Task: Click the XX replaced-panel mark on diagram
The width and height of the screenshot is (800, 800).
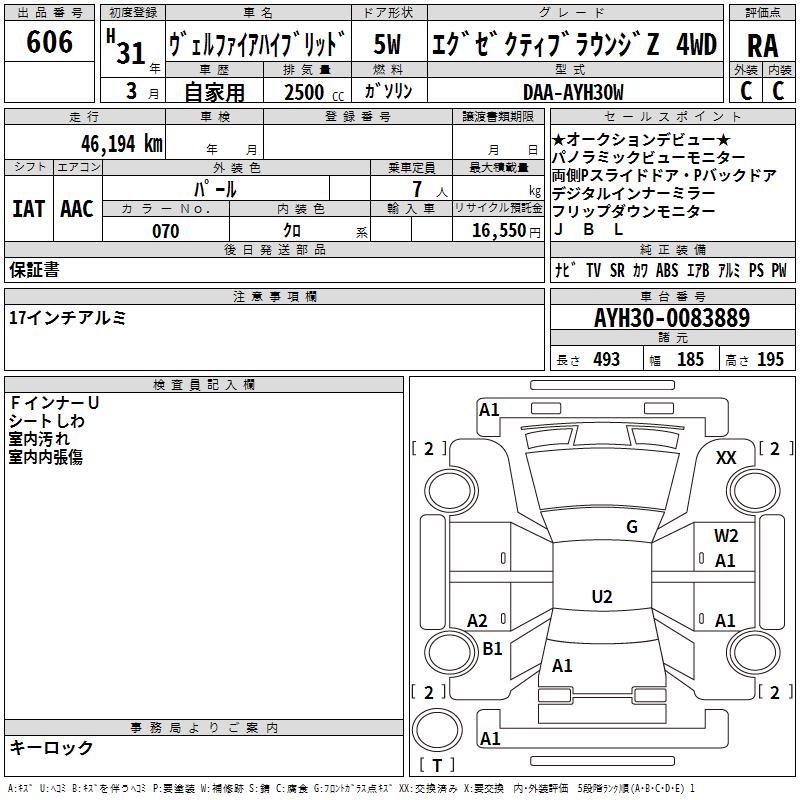Action: (726, 457)
